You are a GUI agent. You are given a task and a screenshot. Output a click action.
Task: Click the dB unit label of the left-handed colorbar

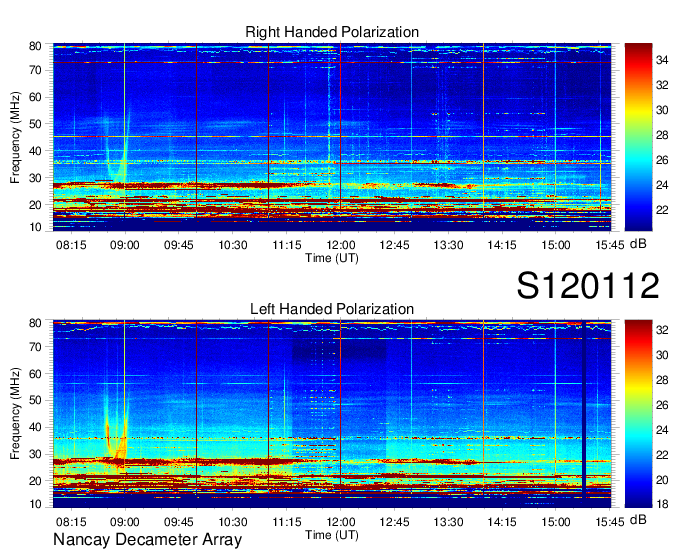638,519
